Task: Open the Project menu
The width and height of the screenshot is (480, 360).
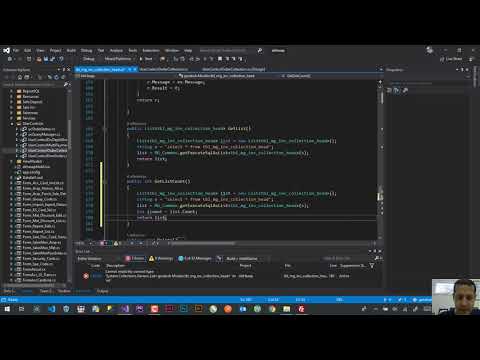Action: (55, 51)
